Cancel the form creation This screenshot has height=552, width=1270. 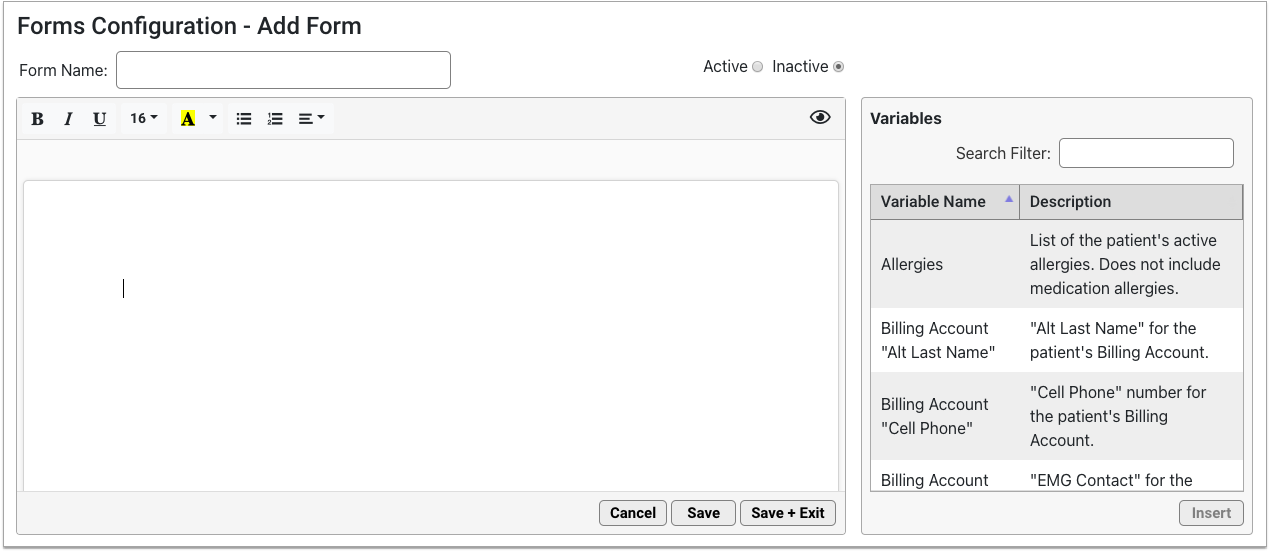coord(633,513)
